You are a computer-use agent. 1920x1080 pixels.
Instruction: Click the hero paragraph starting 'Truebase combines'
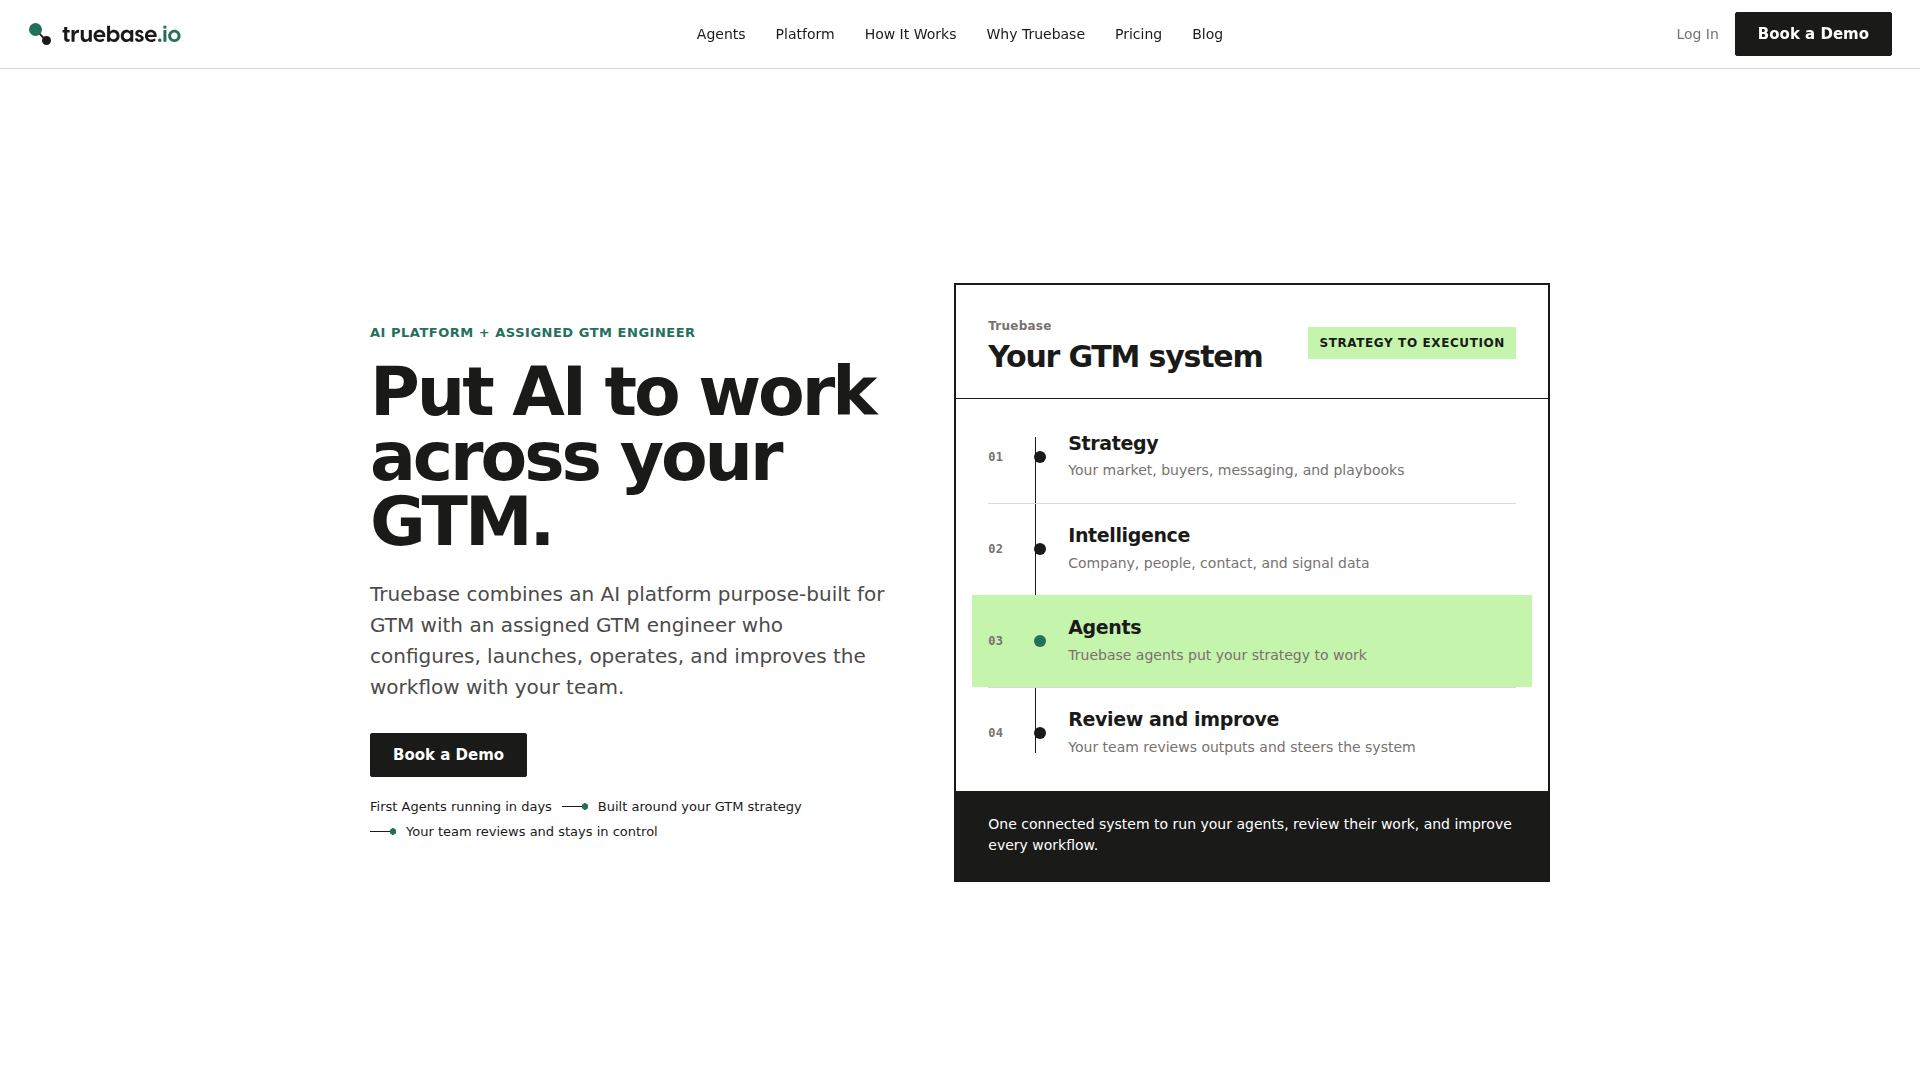(627, 641)
